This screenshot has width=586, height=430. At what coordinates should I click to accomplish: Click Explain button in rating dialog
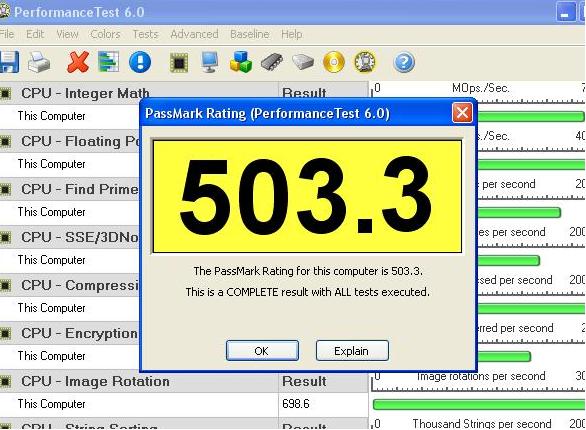[352, 351]
